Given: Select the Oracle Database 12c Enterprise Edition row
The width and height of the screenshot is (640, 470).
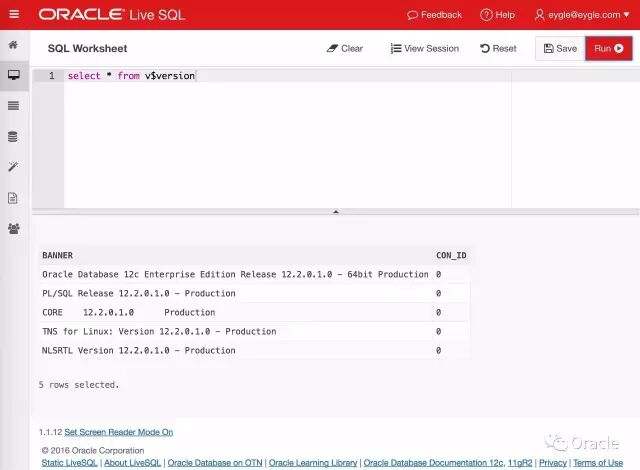Looking at the screenshot, I should pos(255,274).
